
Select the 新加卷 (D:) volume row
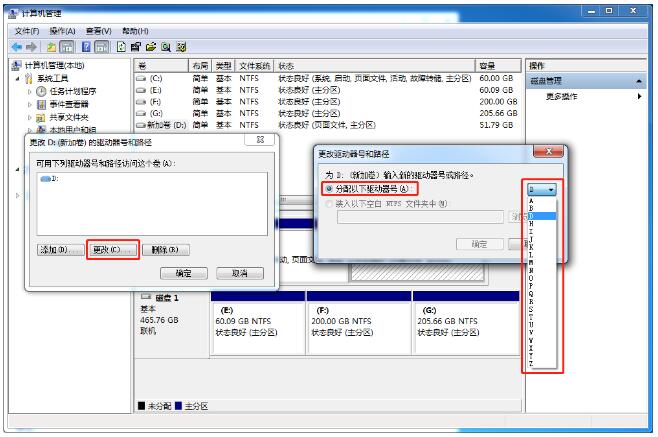pyautogui.click(x=327, y=125)
